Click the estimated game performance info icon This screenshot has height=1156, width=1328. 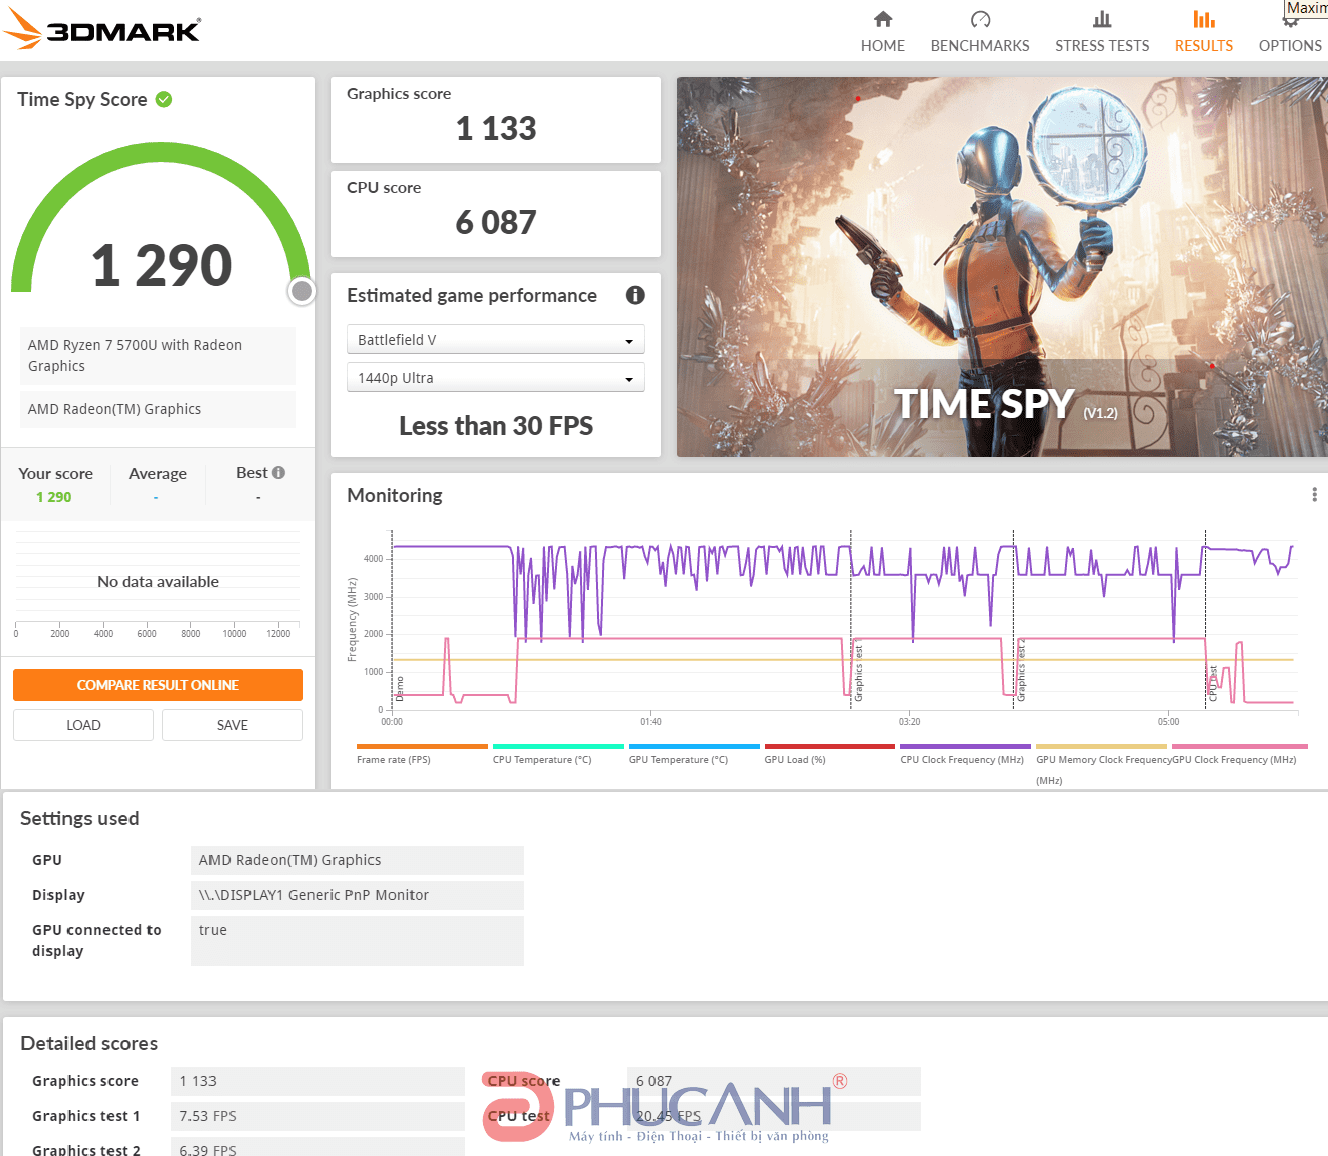[x=635, y=295]
